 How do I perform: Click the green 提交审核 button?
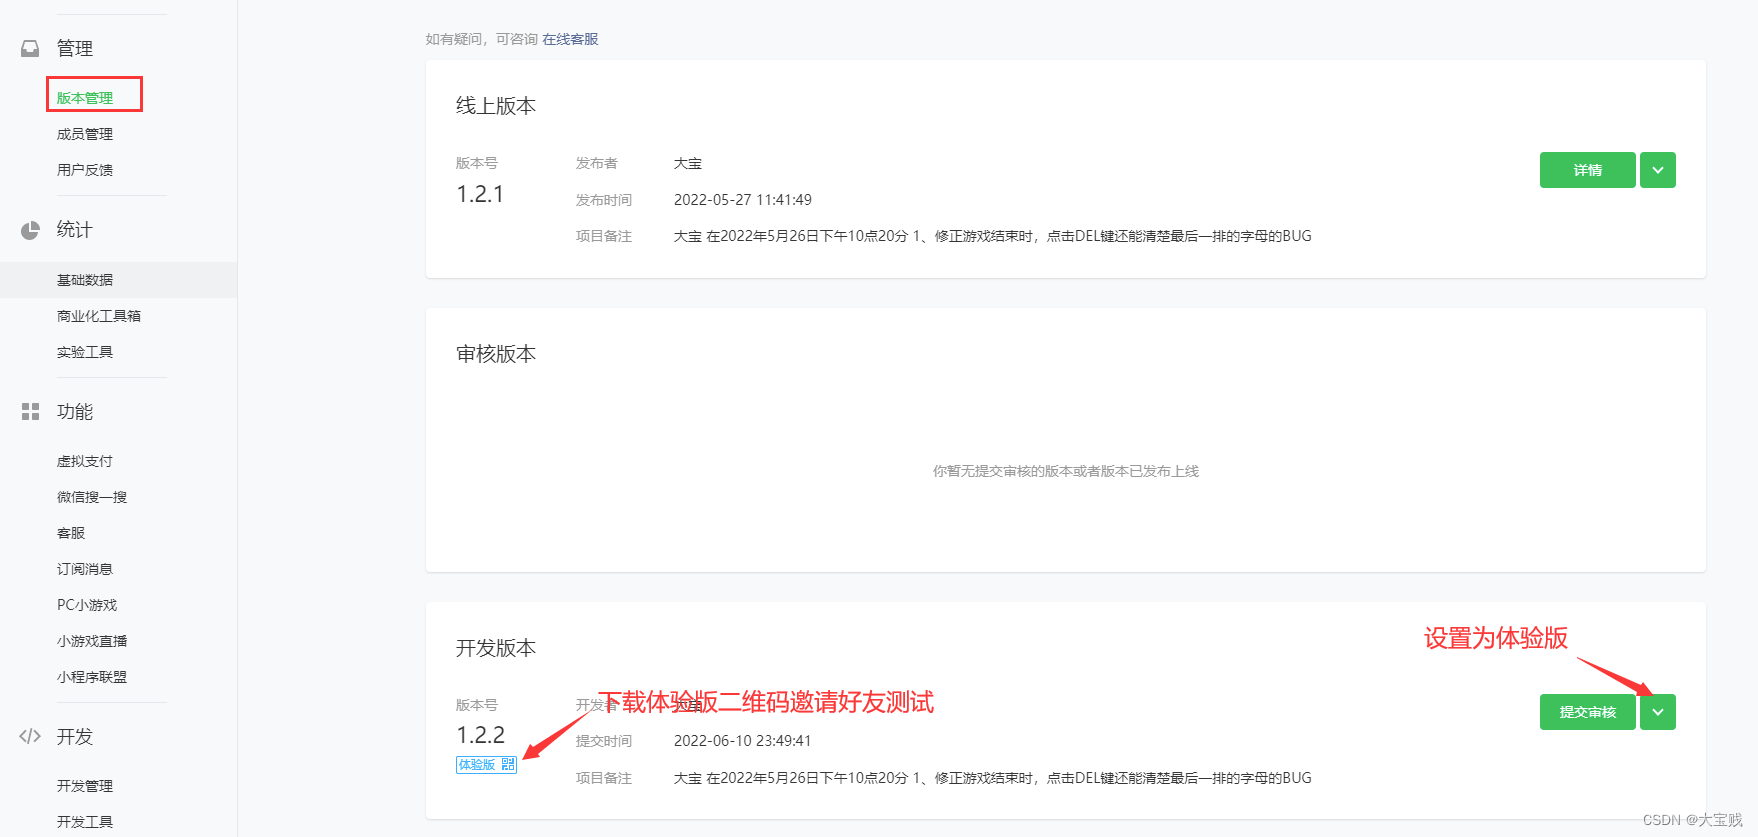pos(1587,712)
